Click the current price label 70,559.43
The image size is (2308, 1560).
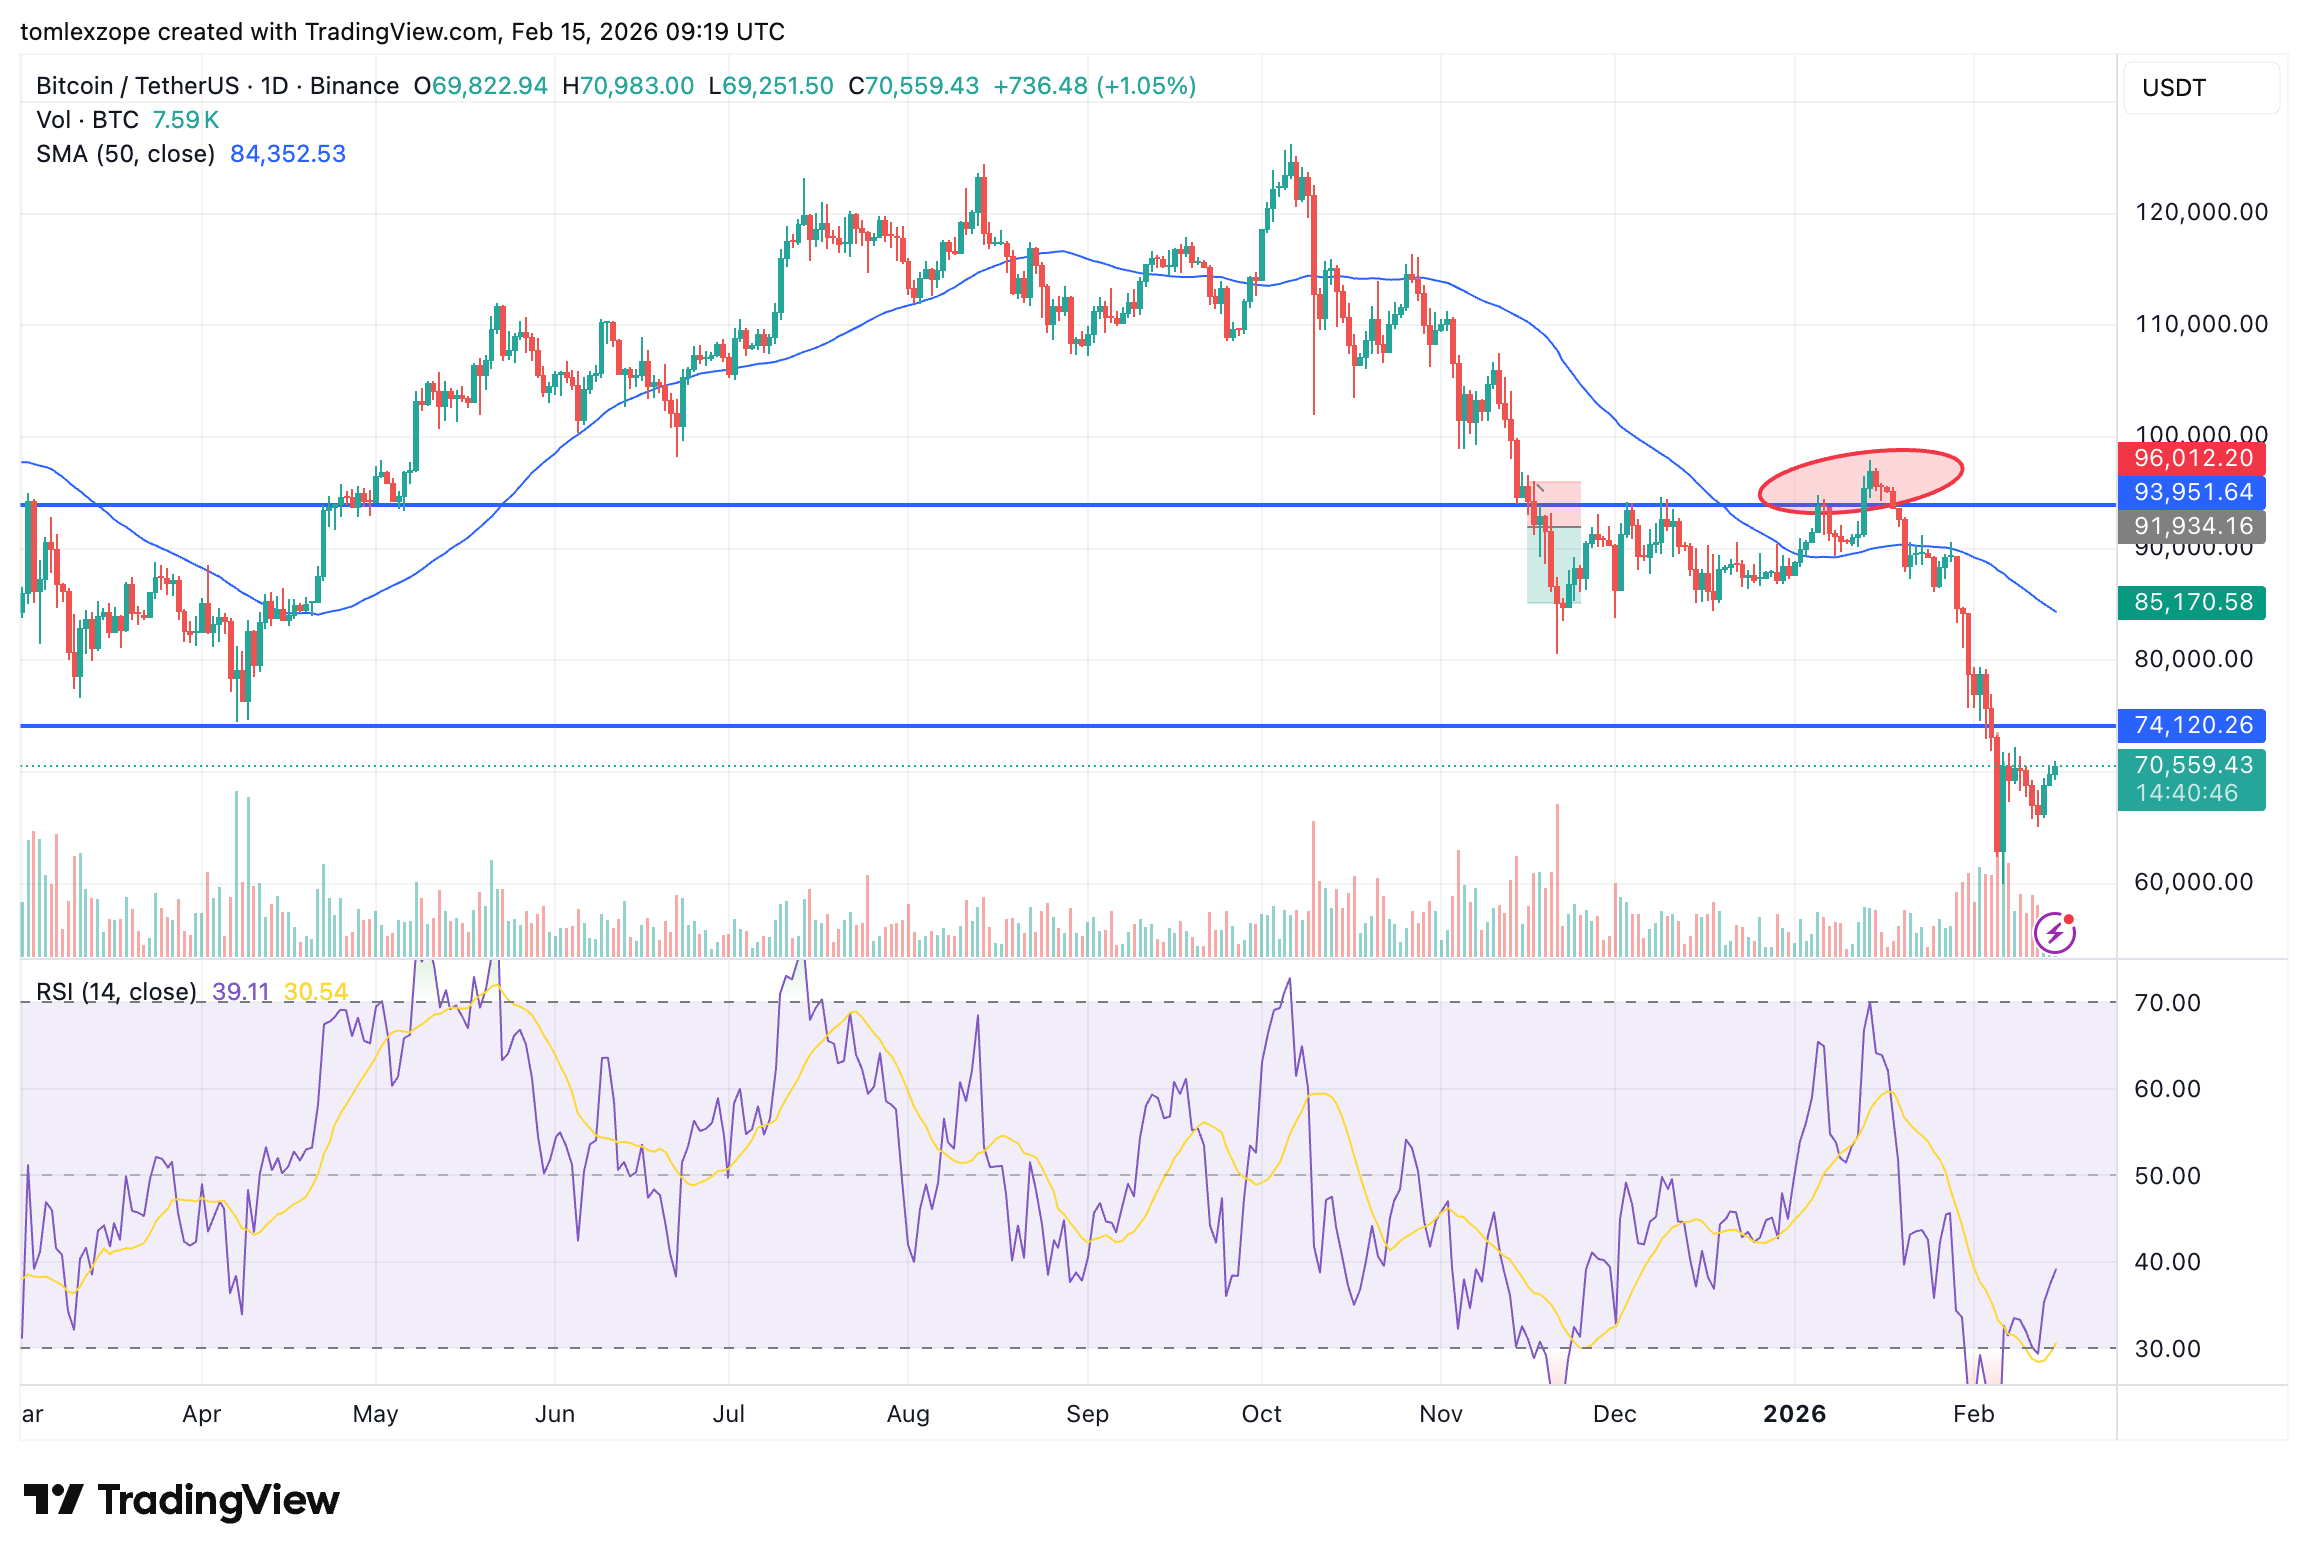2192,766
